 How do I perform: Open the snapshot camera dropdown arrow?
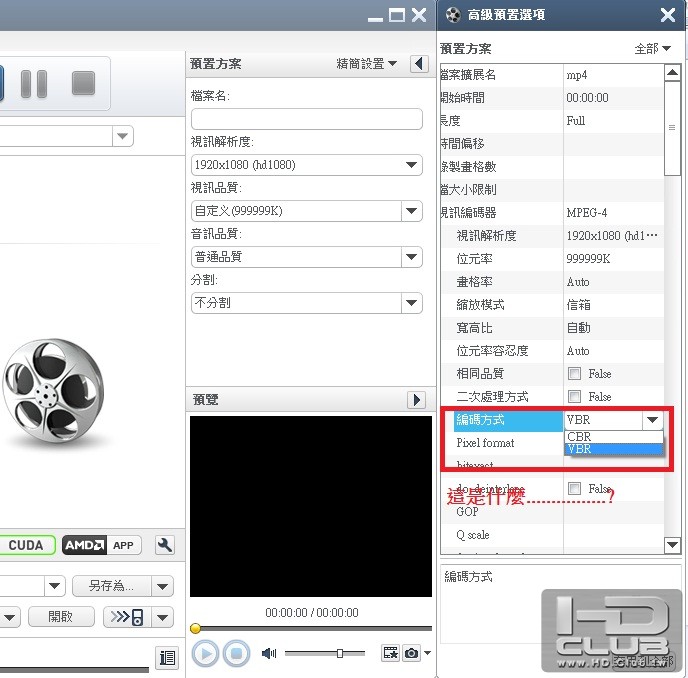[x=427, y=653]
